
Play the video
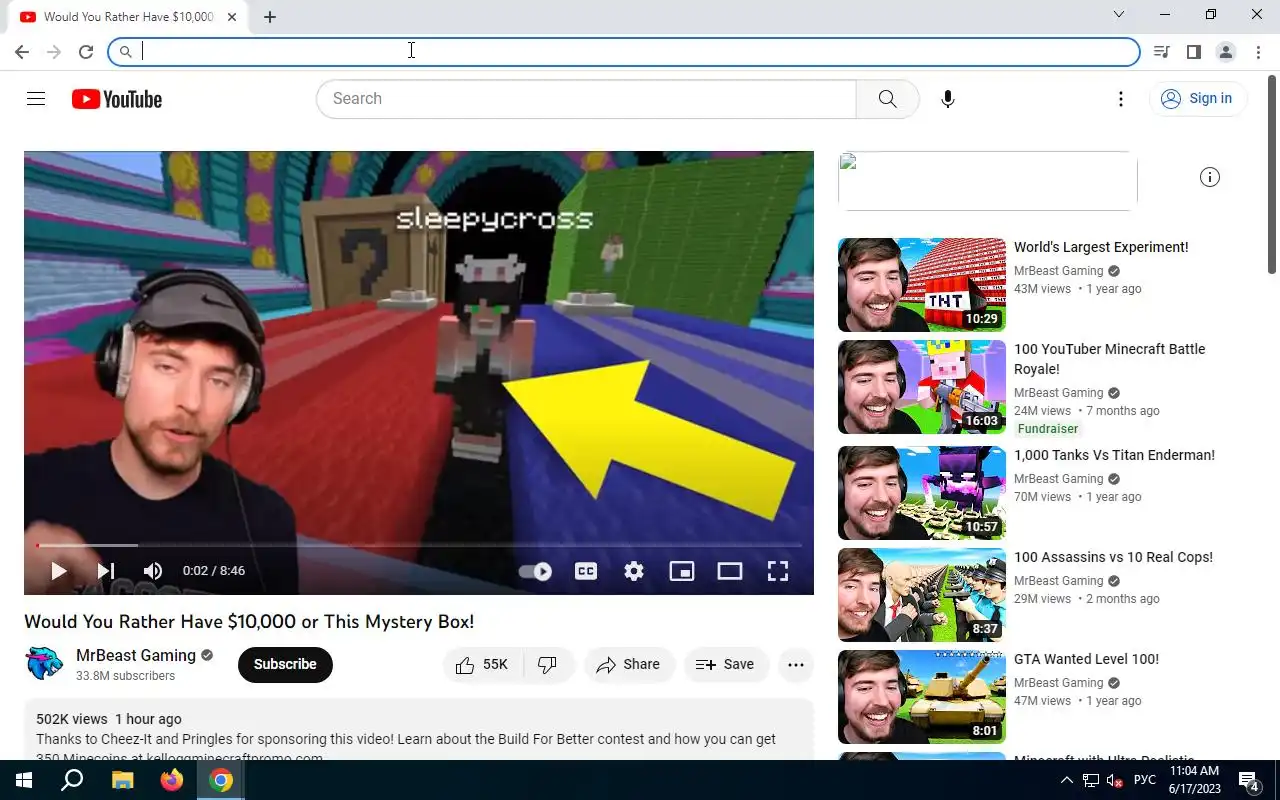(58, 571)
